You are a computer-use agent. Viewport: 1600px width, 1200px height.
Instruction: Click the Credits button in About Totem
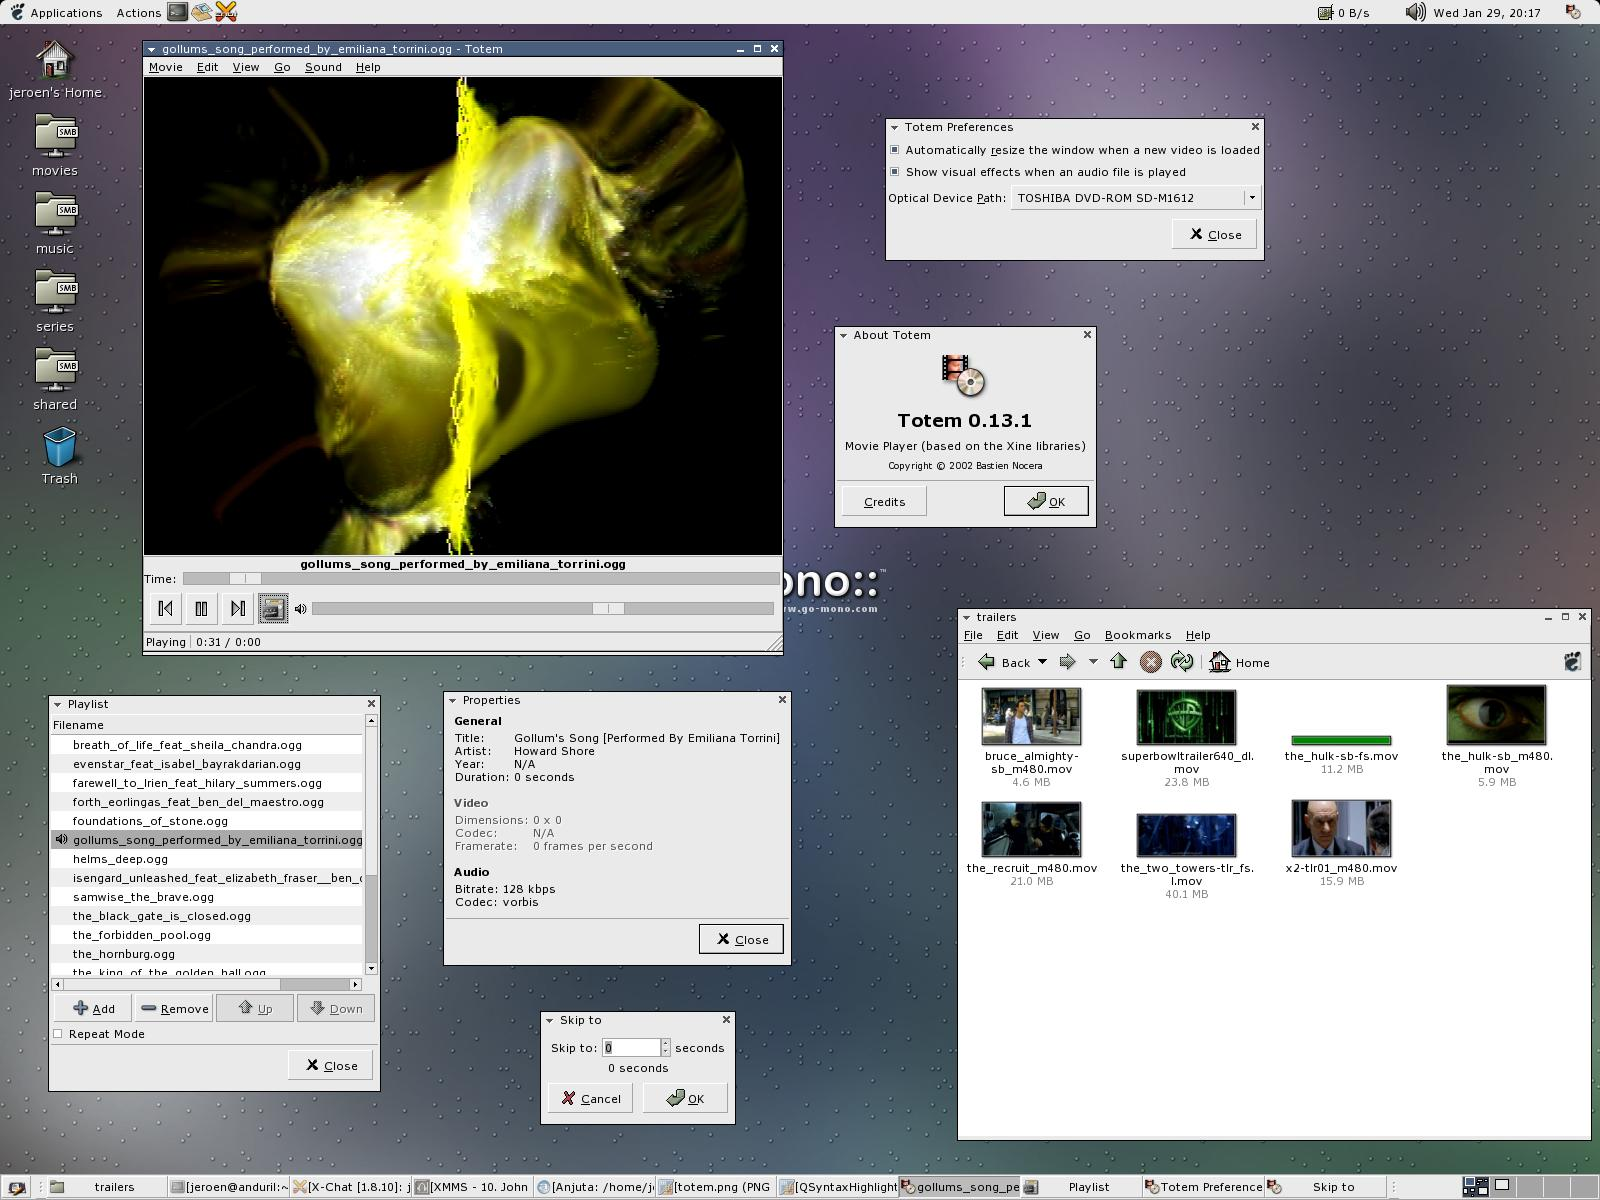884,501
